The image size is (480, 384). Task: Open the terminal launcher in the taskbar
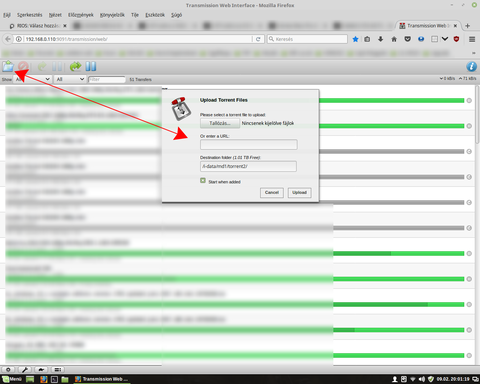coord(54,379)
